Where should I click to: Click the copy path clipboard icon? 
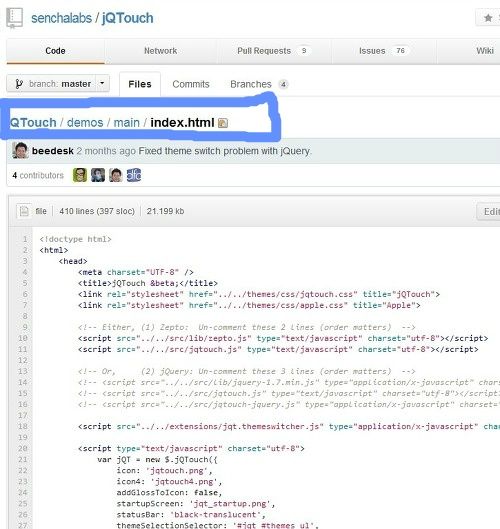click(223, 123)
